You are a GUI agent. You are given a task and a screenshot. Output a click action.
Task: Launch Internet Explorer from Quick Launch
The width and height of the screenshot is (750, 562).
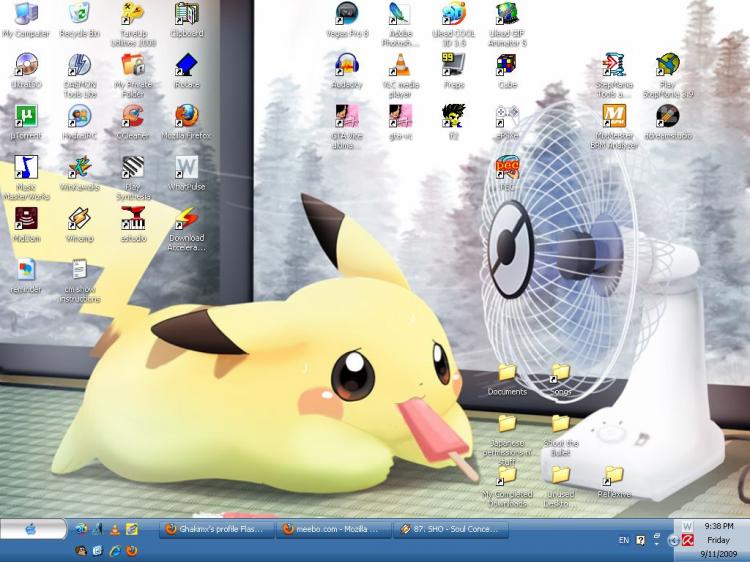[x=115, y=551]
